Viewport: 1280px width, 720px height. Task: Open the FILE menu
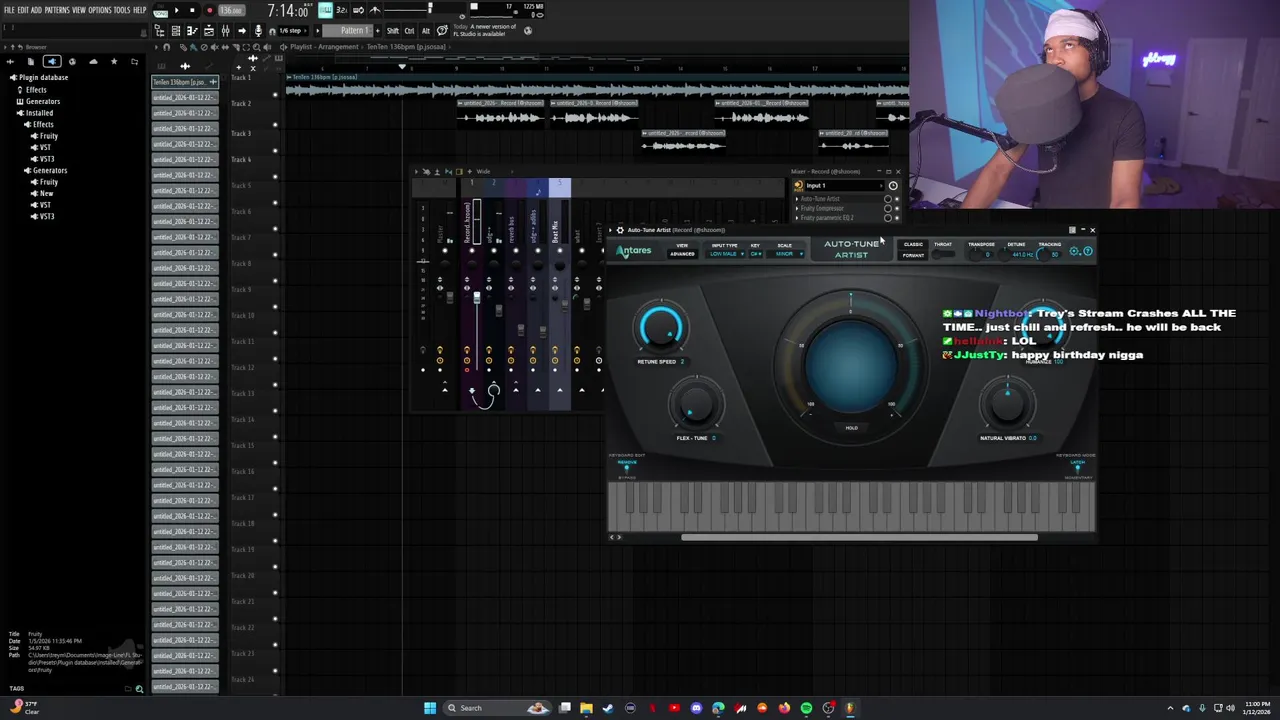(9, 10)
